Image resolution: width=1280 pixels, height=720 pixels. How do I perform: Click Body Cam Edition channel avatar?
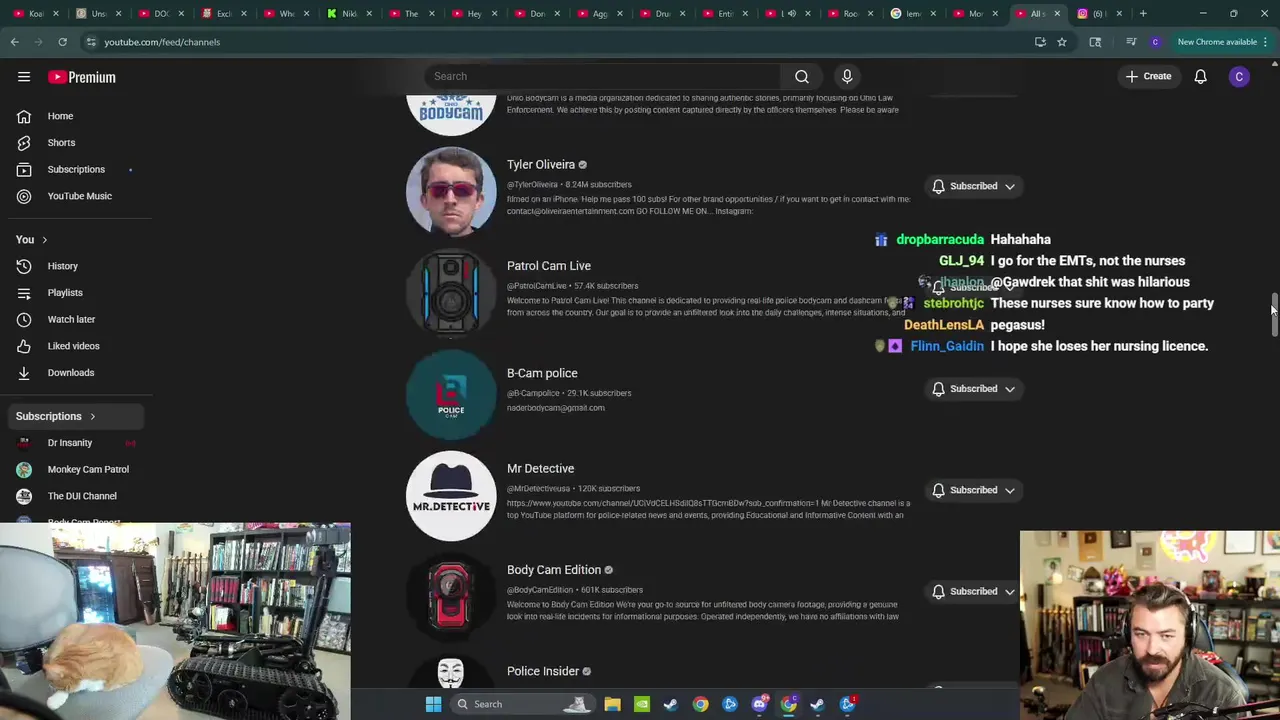click(x=451, y=597)
